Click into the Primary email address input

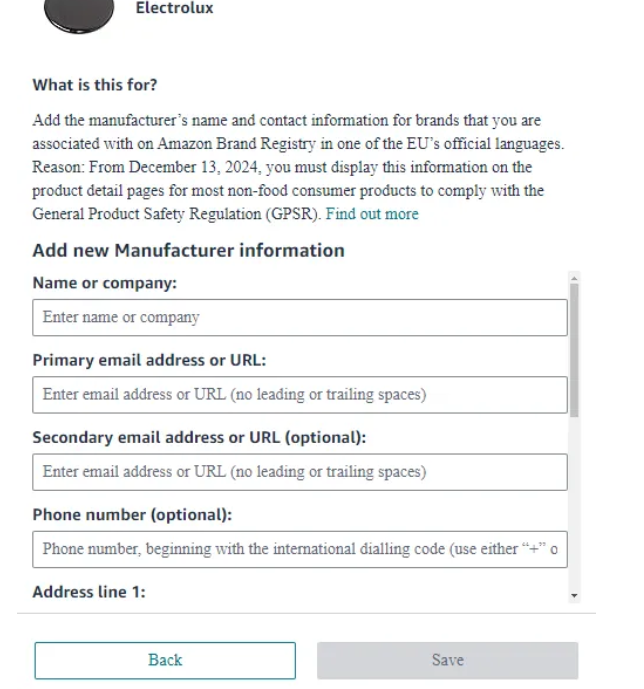[299, 395]
